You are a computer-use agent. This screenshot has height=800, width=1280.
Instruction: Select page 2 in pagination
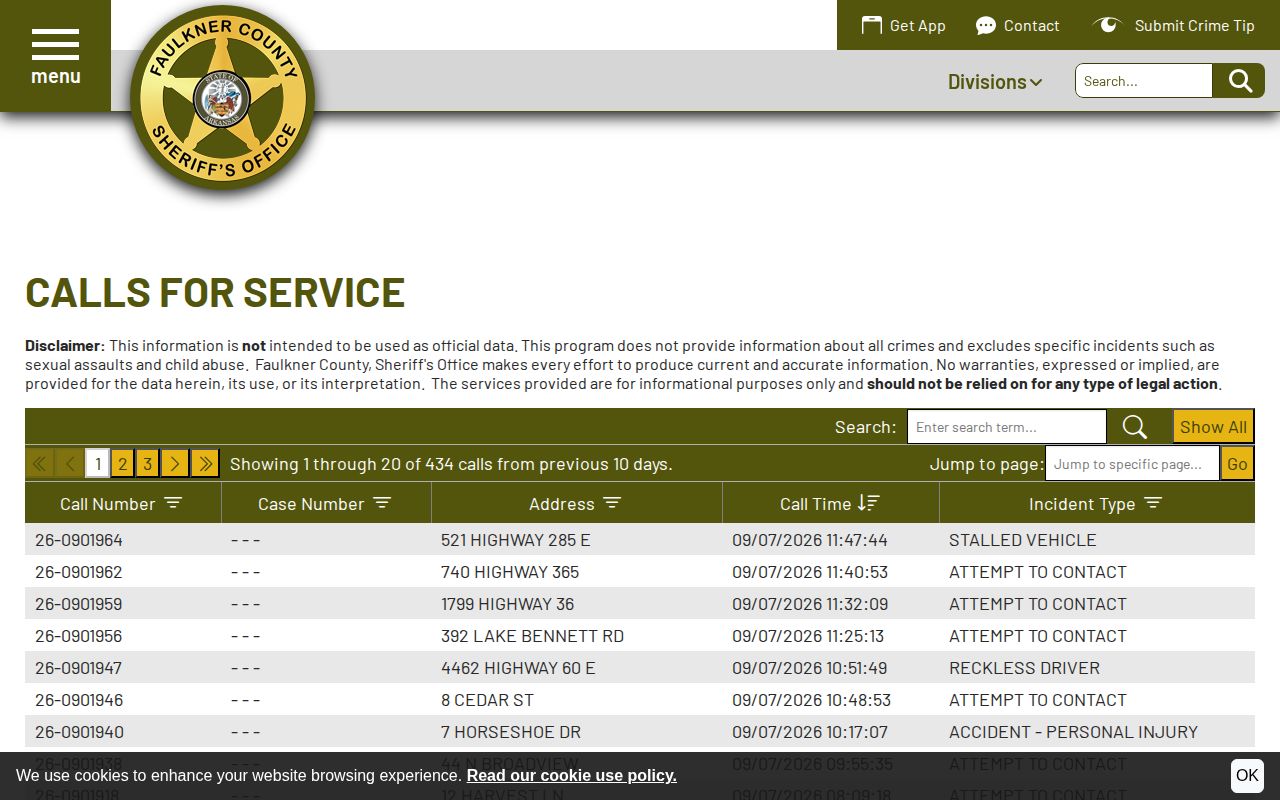pos(123,463)
